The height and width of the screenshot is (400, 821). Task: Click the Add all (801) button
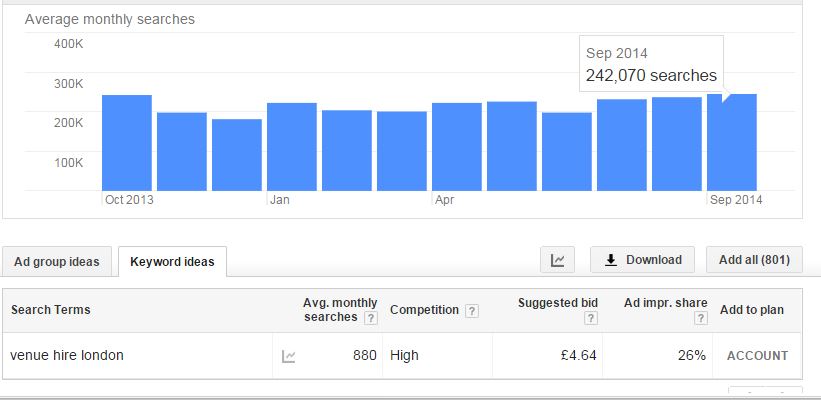[x=754, y=260]
